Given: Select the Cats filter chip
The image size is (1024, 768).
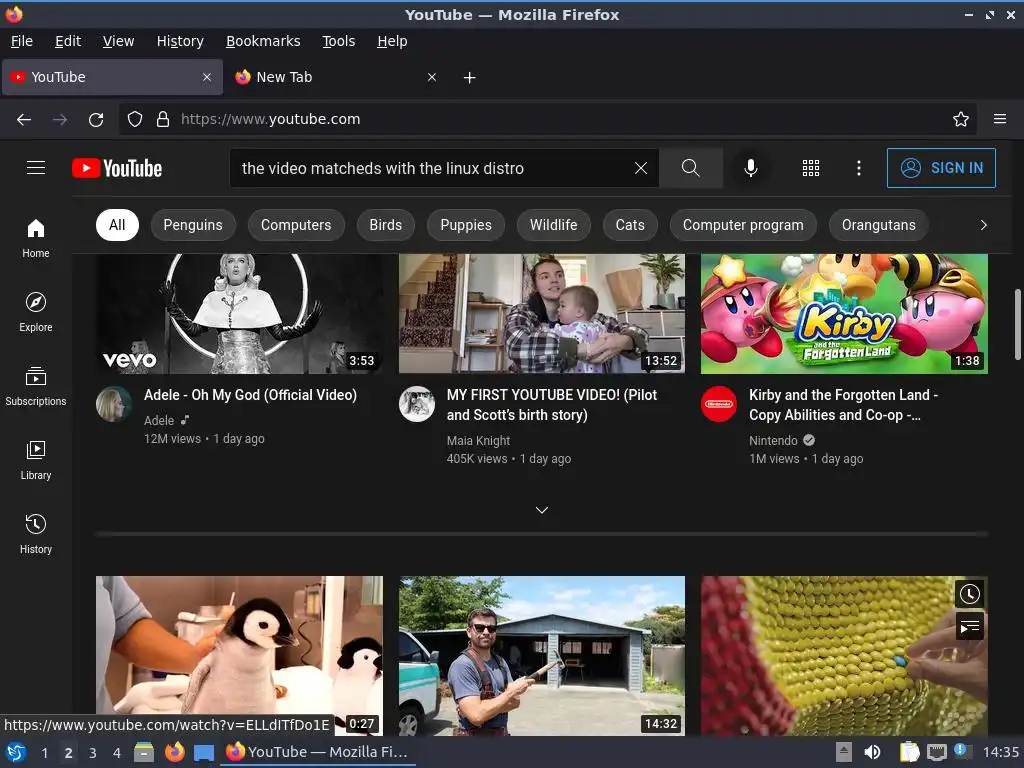Looking at the screenshot, I should coord(630,225).
